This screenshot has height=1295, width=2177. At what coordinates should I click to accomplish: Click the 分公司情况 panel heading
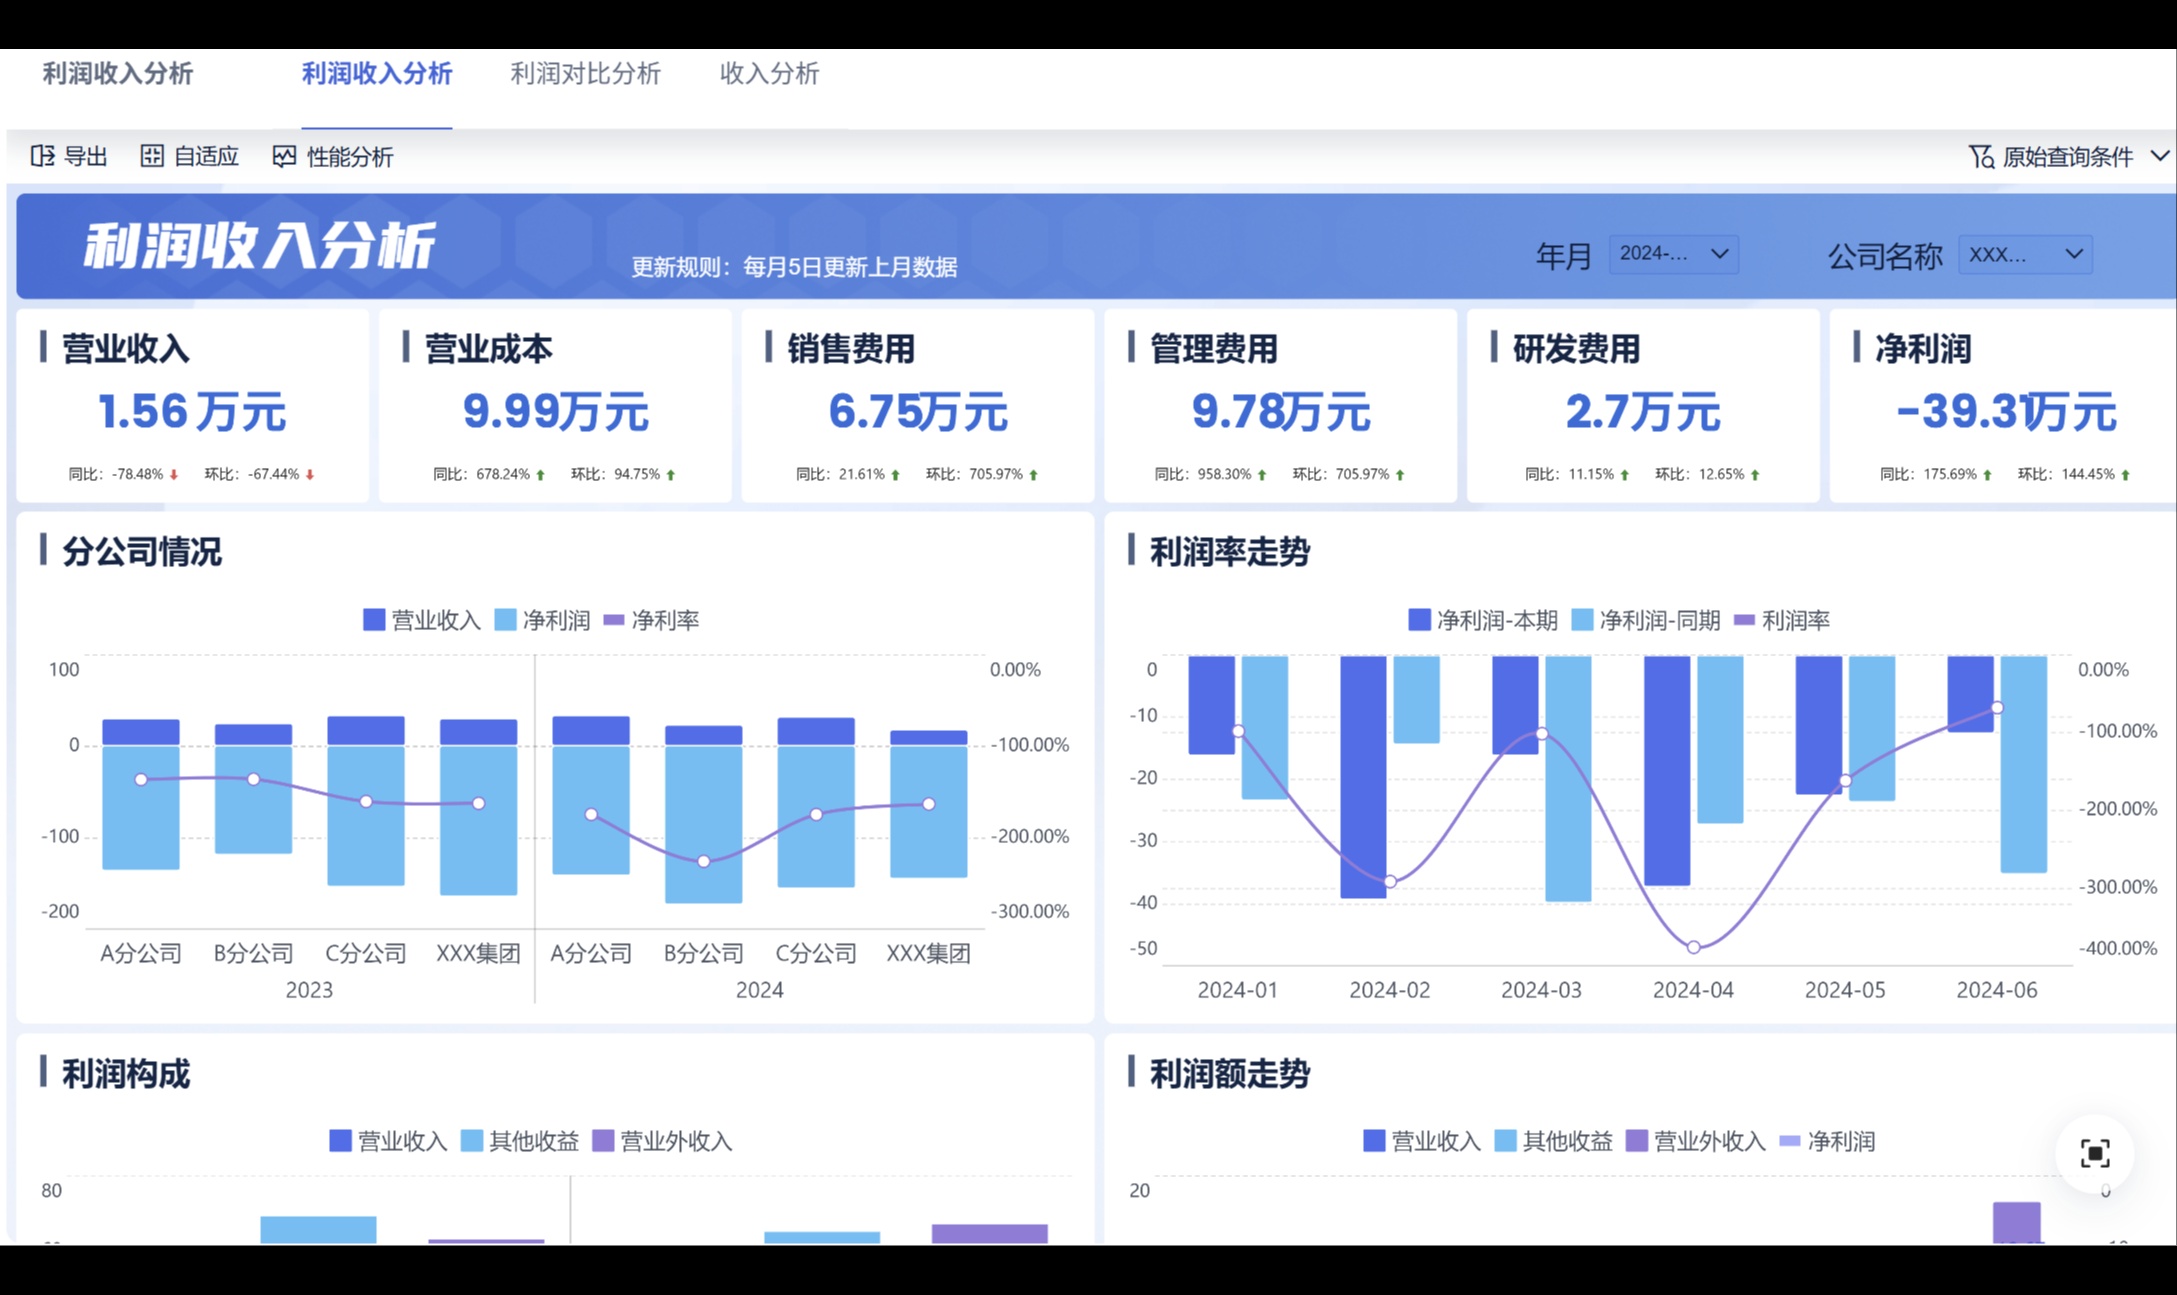tap(142, 551)
